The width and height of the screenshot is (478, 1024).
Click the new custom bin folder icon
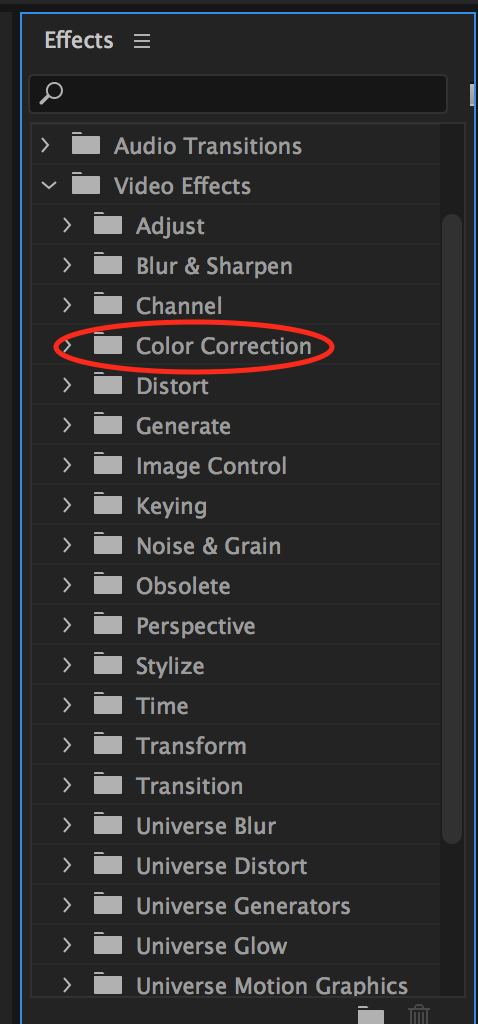[370, 1015]
